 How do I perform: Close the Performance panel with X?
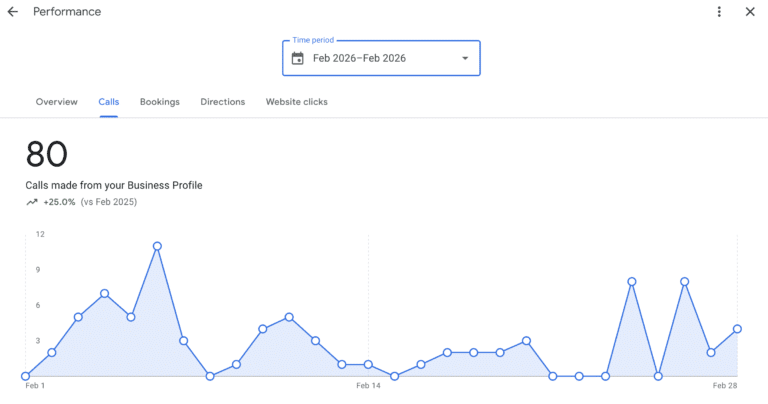(x=750, y=12)
